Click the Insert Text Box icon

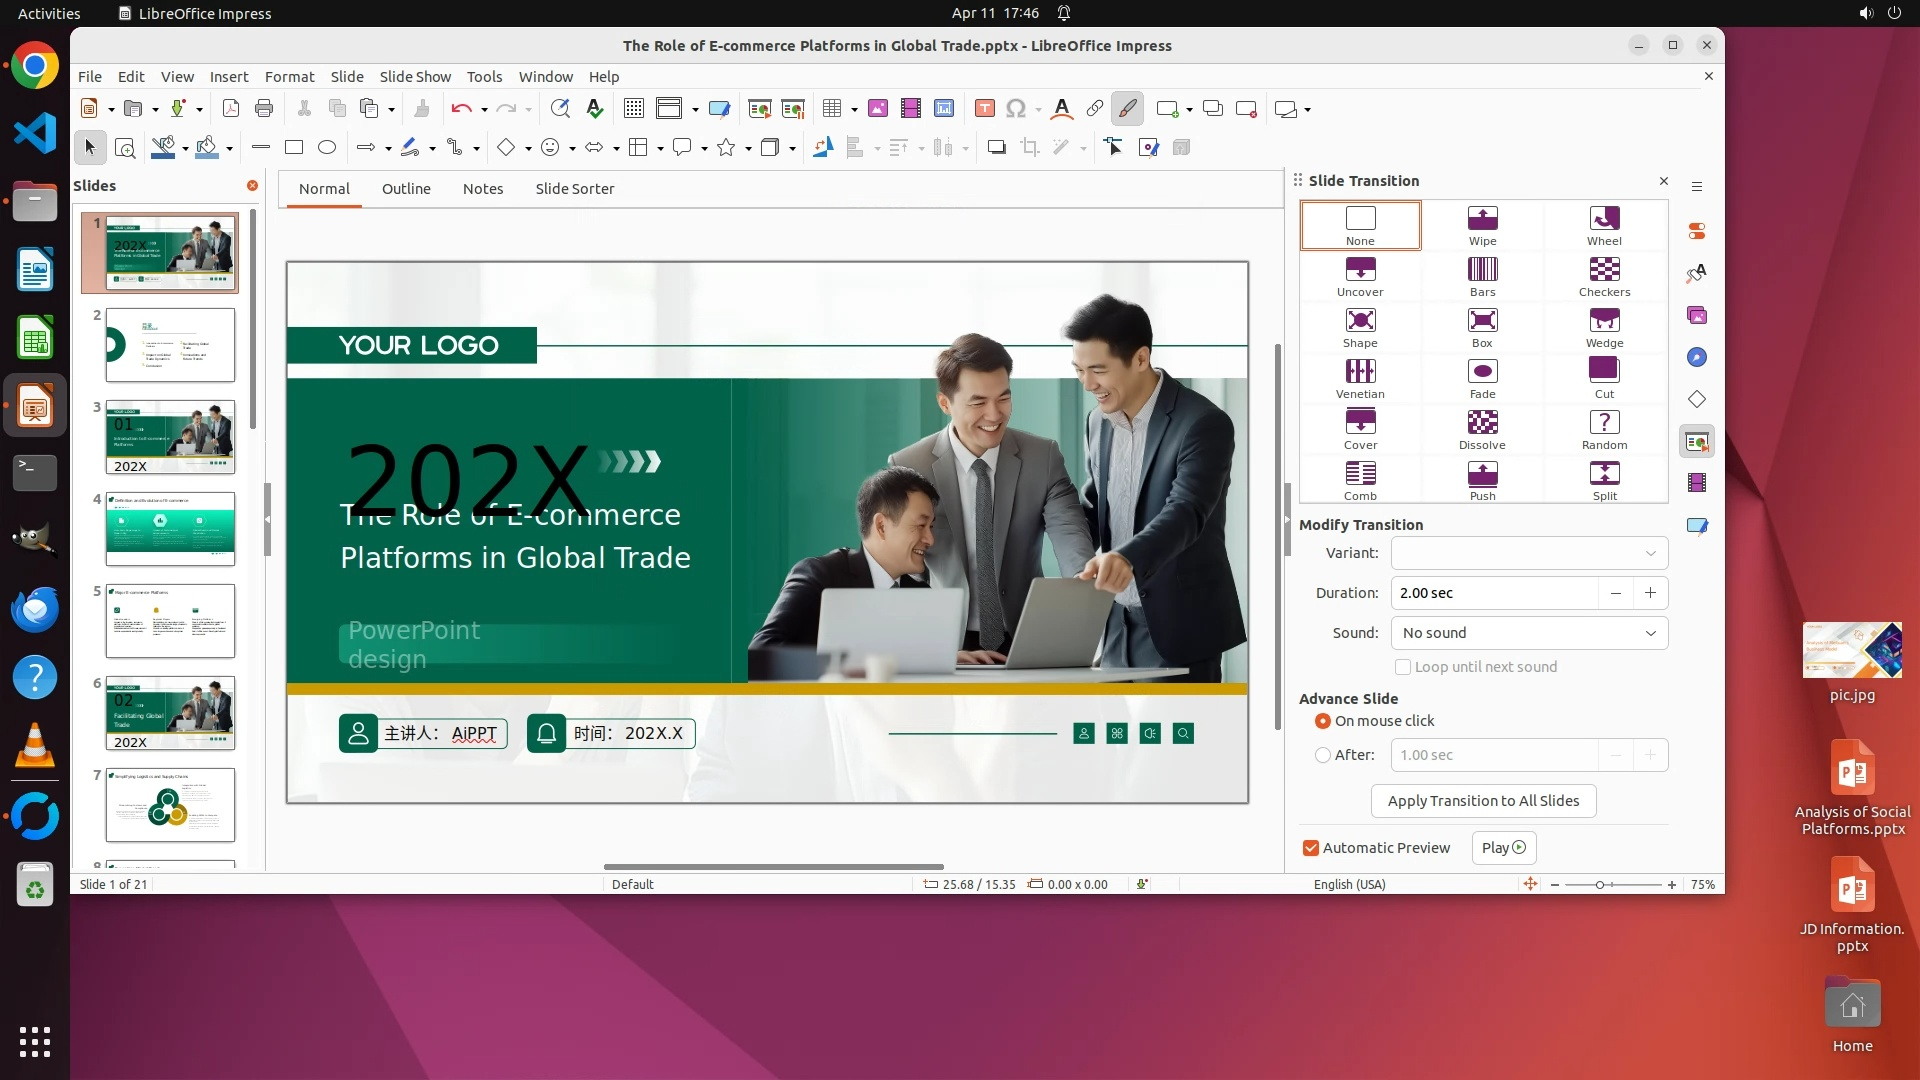(984, 109)
